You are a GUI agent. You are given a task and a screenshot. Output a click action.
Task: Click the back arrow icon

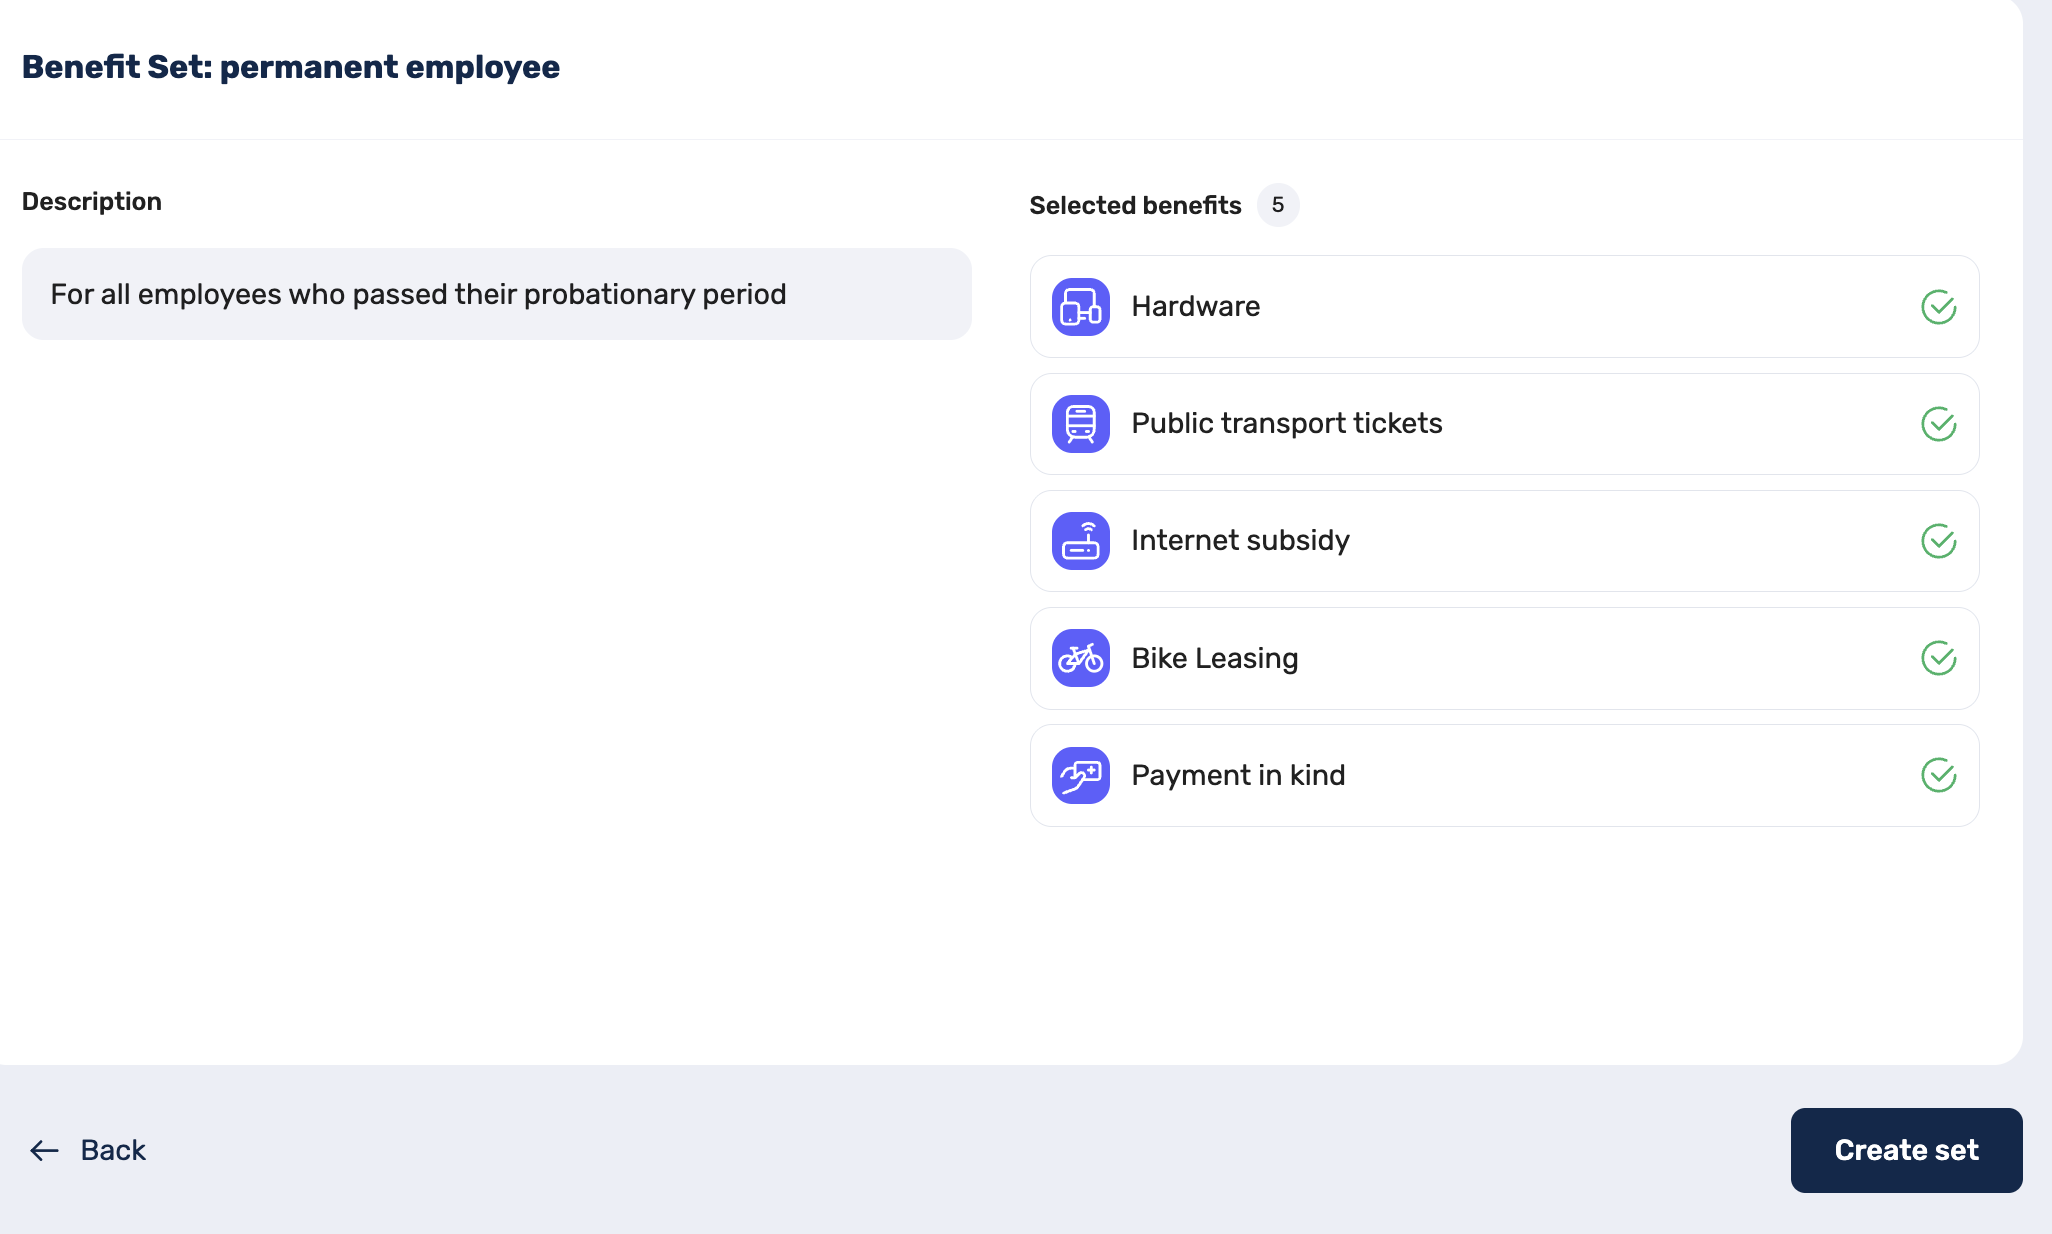[44, 1150]
